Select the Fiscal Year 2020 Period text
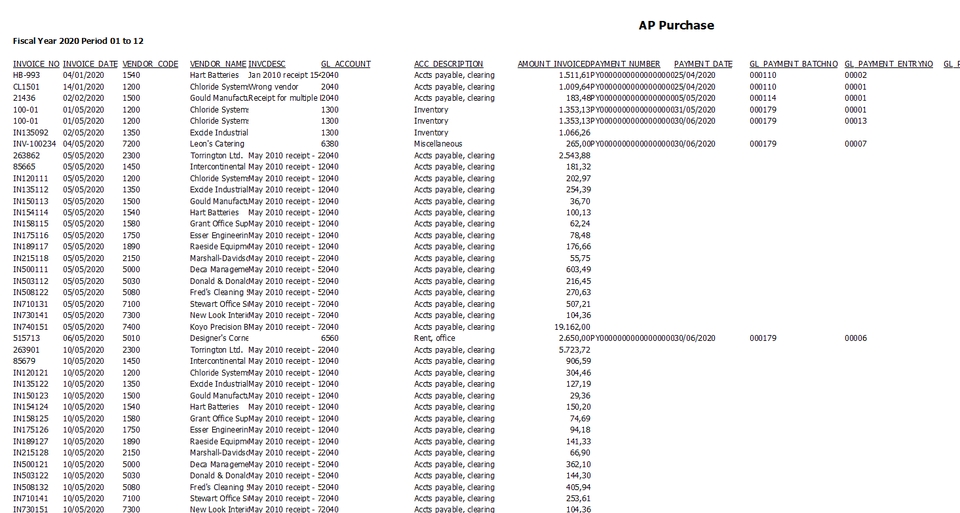The height and width of the screenshot is (513, 960). (x=78, y=41)
